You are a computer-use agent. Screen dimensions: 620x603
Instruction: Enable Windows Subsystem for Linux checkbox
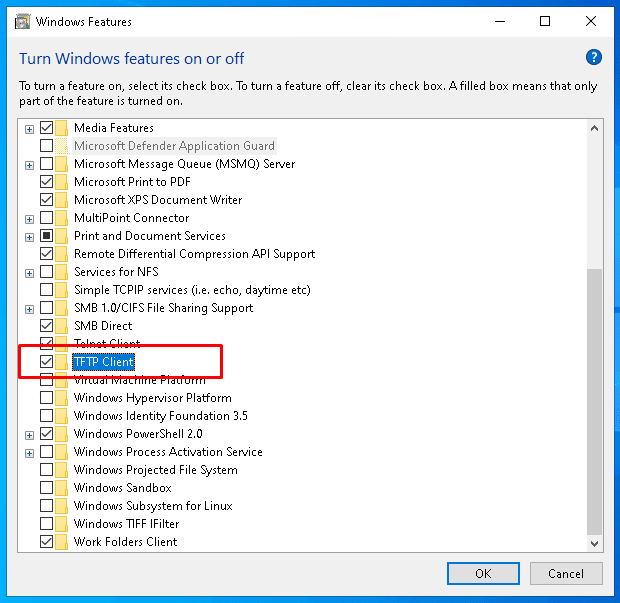[46, 506]
